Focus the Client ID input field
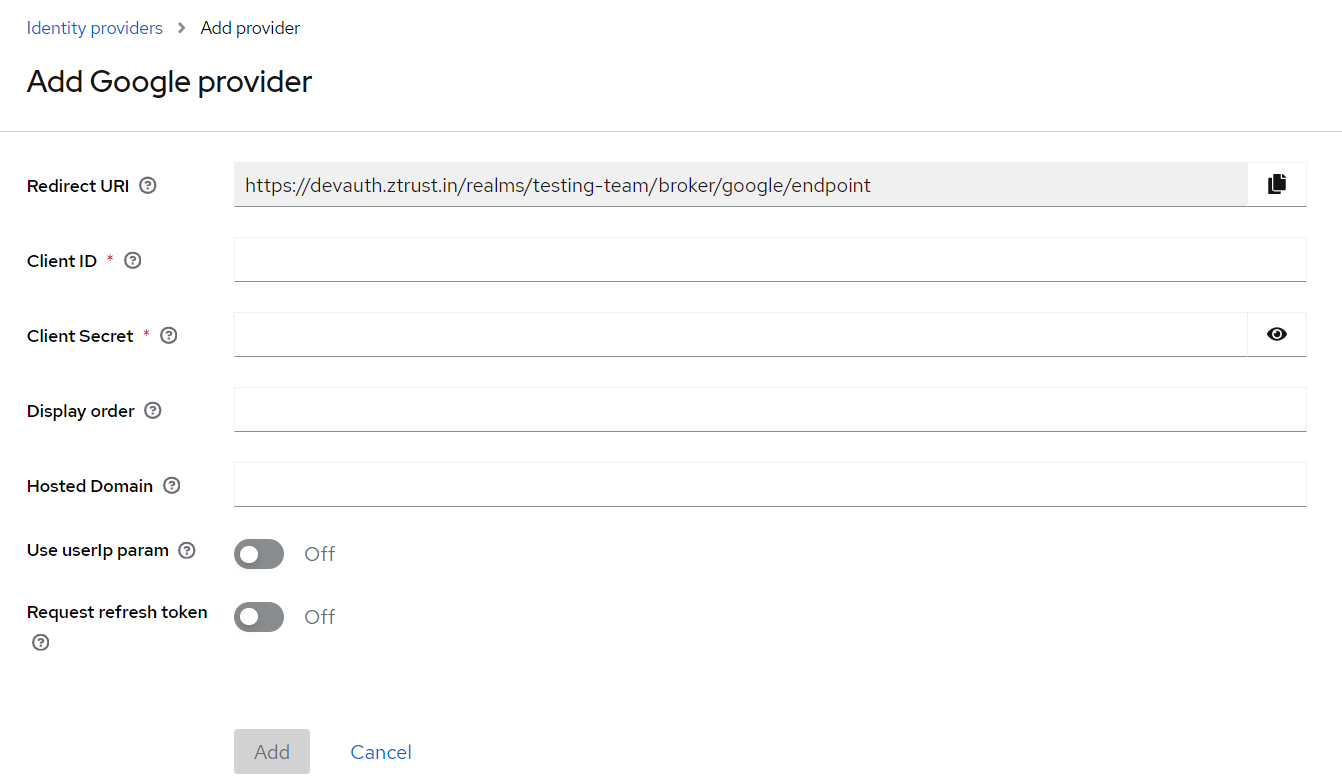1342x784 pixels. 770,260
